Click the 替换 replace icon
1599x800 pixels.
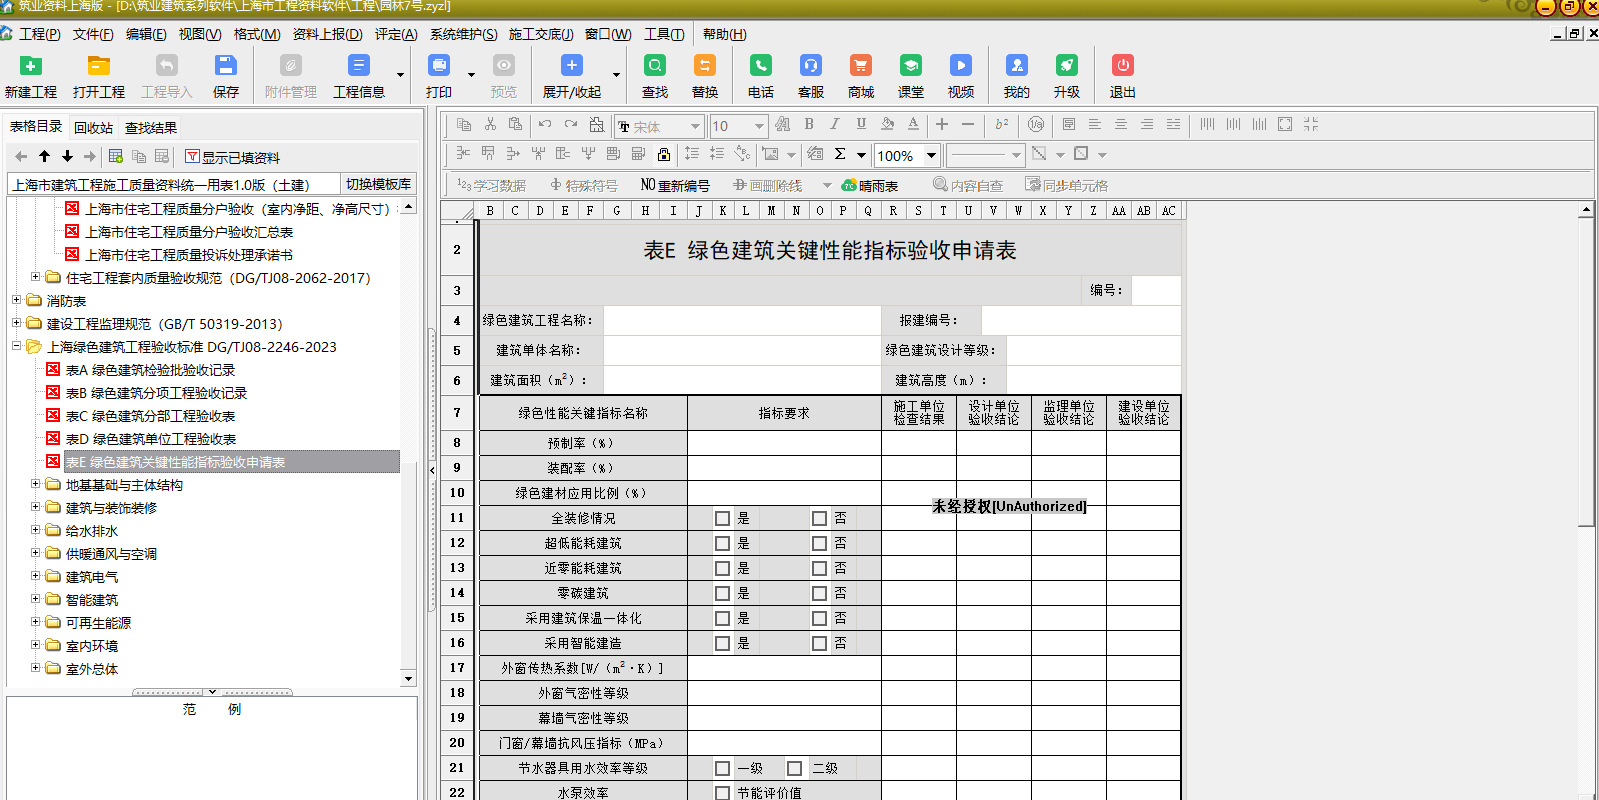point(705,67)
